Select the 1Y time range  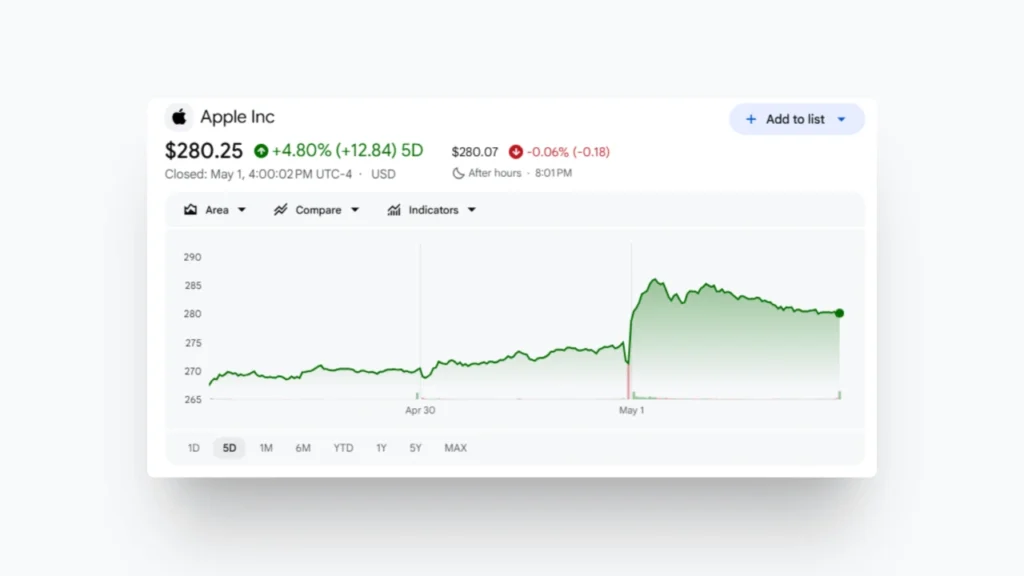click(381, 448)
